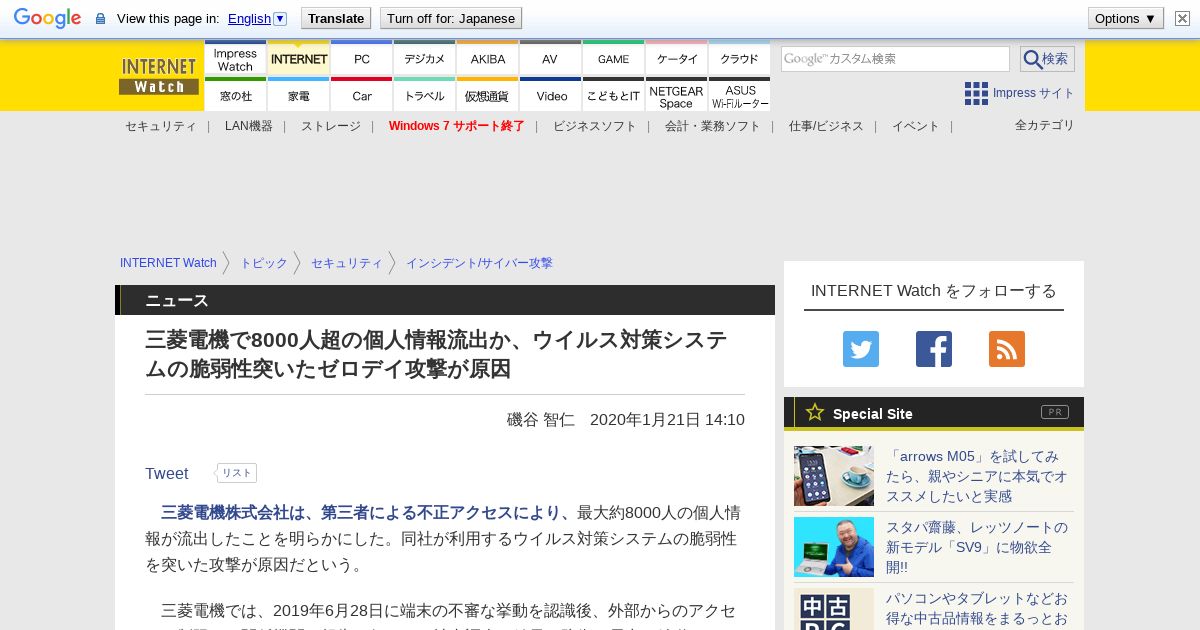Open the RSS feed icon
1200x630 pixels.
(1007, 349)
